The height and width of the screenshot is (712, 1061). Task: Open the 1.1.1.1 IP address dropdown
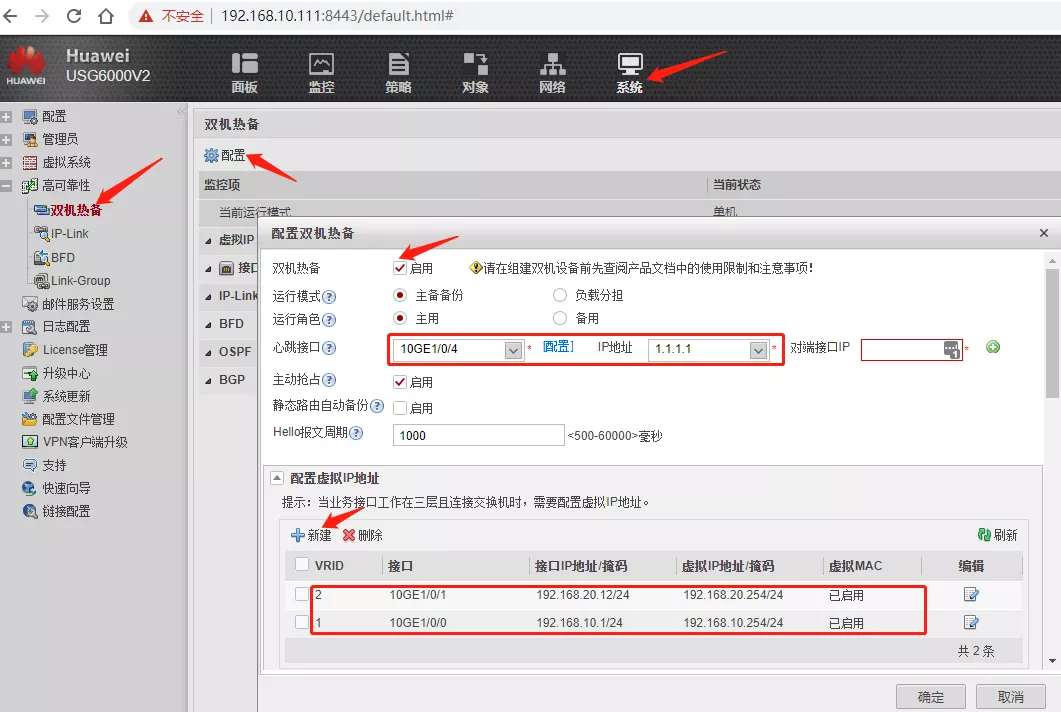point(758,350)
